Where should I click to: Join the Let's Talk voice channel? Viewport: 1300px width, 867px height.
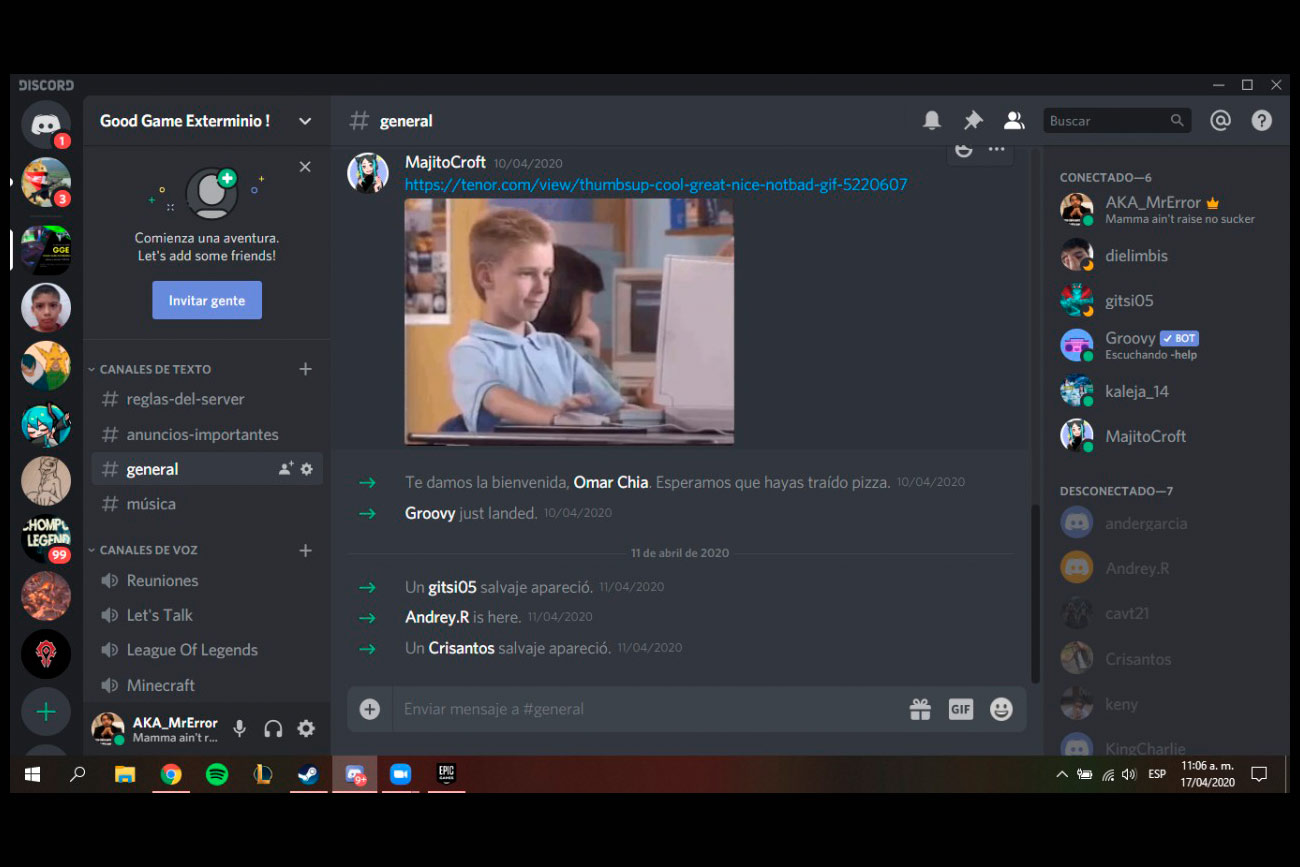tap(207, 615)
